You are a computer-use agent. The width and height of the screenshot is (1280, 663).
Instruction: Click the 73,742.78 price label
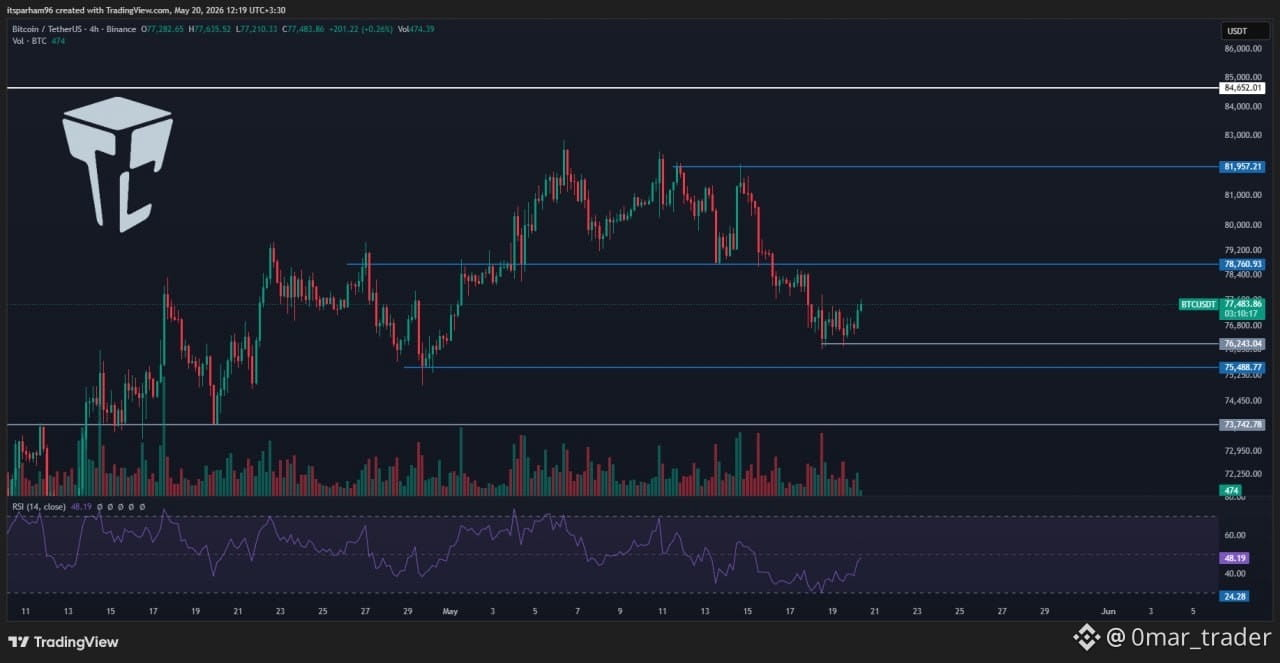point(1243,424)
